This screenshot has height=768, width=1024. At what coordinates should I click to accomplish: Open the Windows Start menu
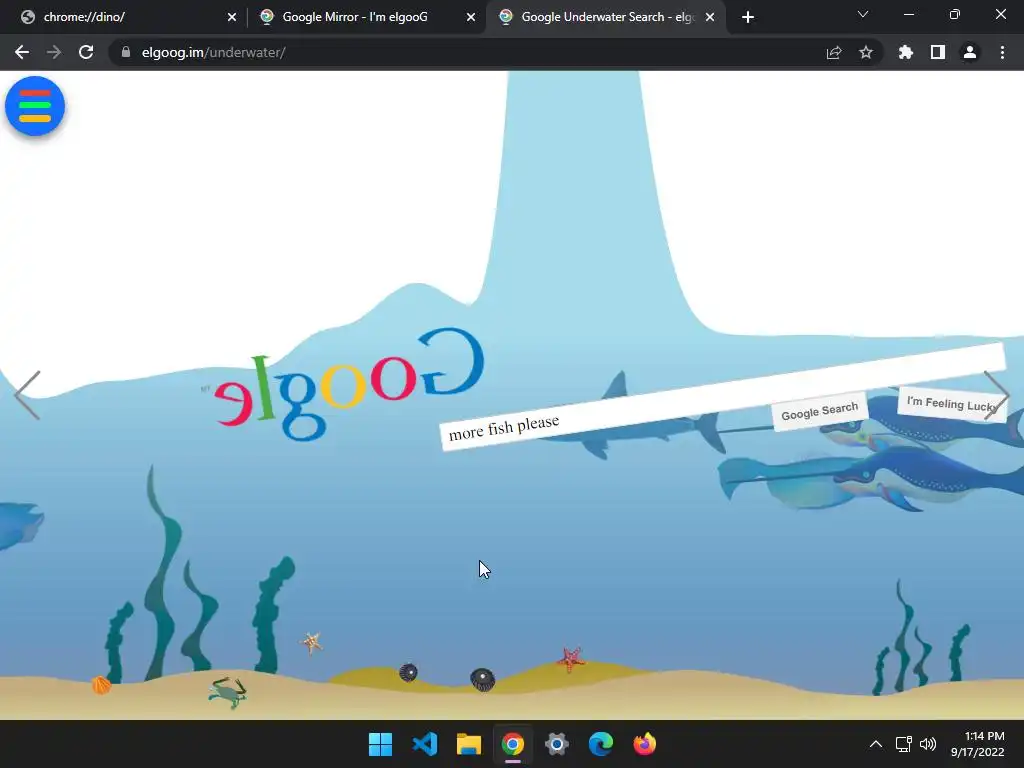pos(380,744)
